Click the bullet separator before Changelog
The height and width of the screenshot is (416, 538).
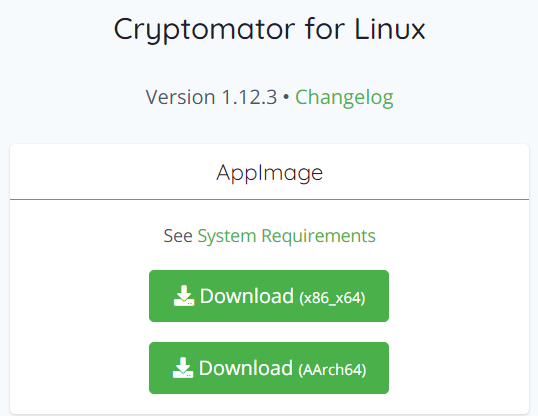point(286,98)
